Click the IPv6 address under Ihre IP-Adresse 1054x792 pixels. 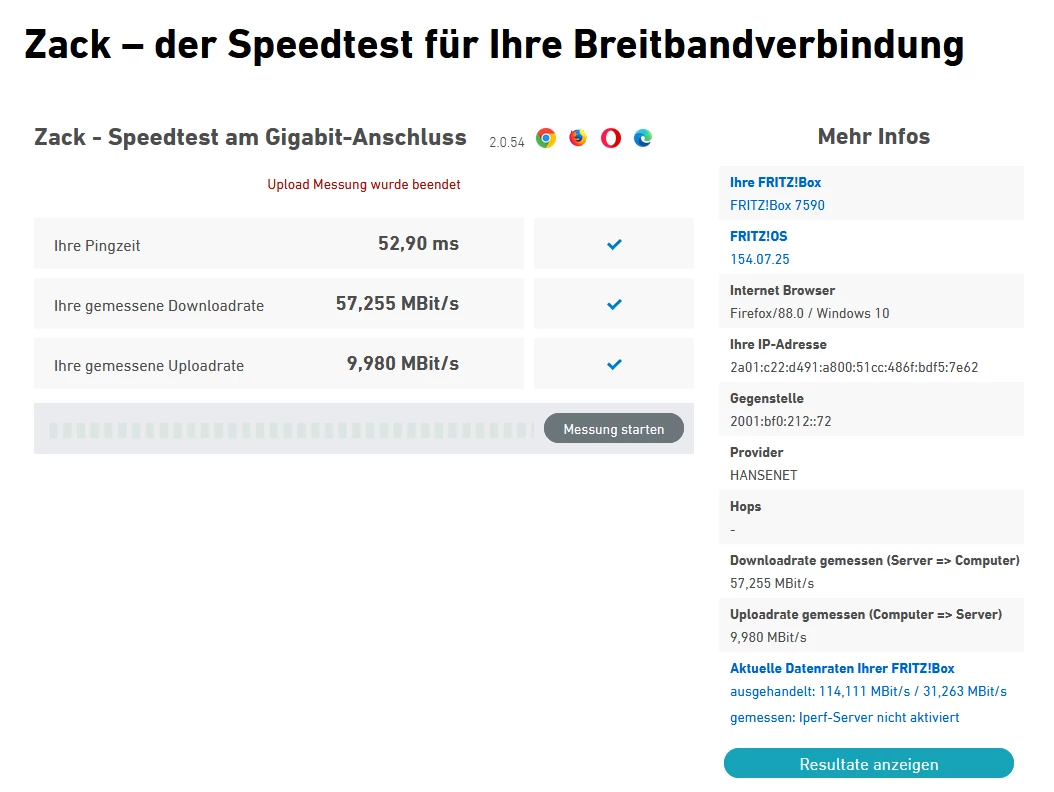click(x=854, y=367)
